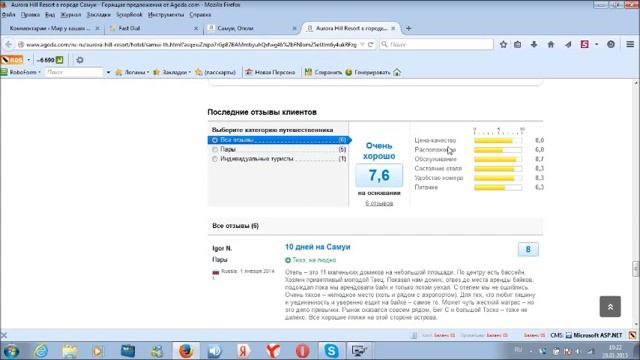Close the bottom status bar with X
Image resolution: width=640 pixels, height=360 pixels.
[4, 336]
